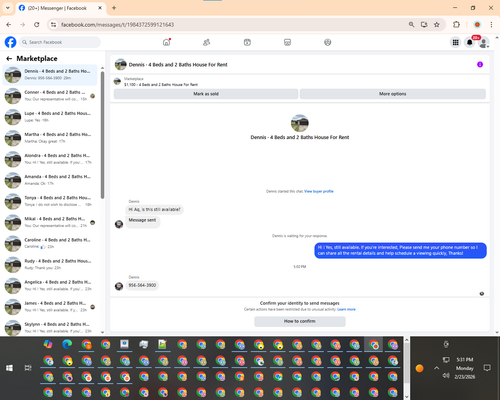Open the Caroline conversation

(x=50, y=243)
